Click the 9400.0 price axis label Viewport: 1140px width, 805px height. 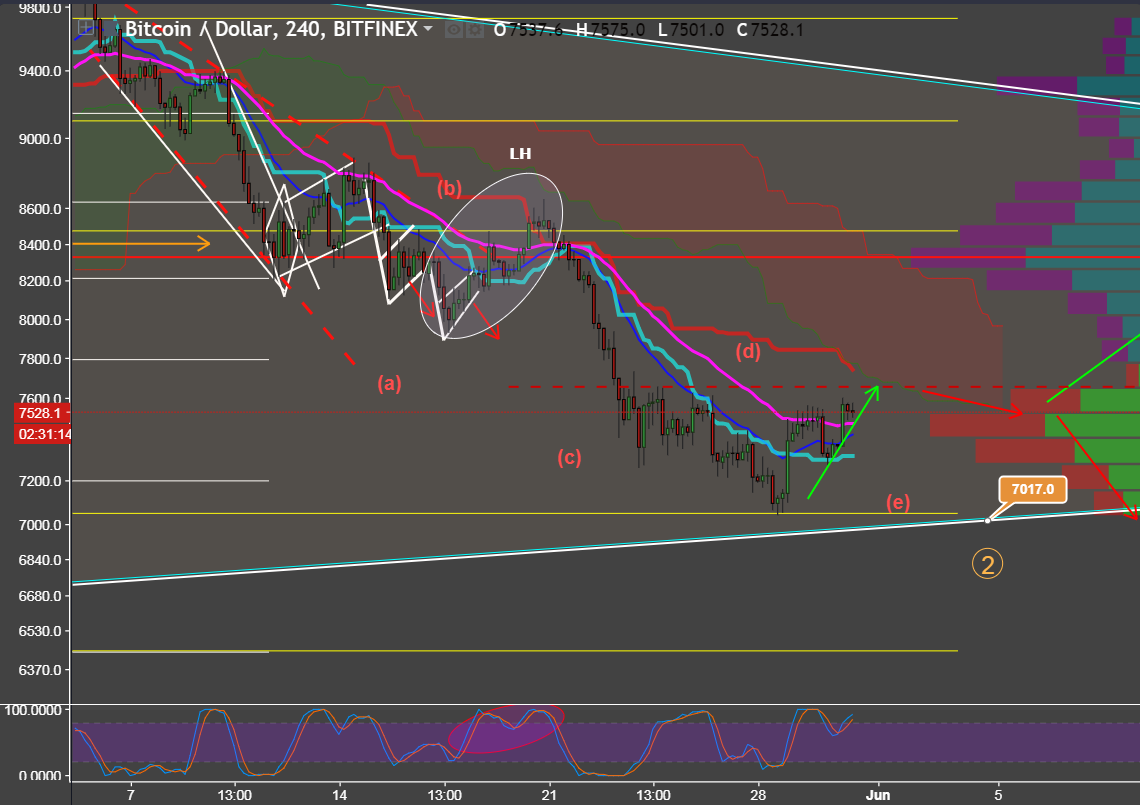[40, 71]
